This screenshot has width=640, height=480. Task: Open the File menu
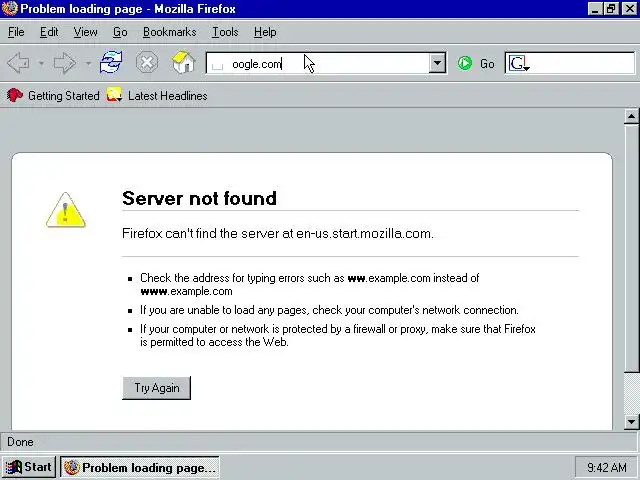[16, 32]
